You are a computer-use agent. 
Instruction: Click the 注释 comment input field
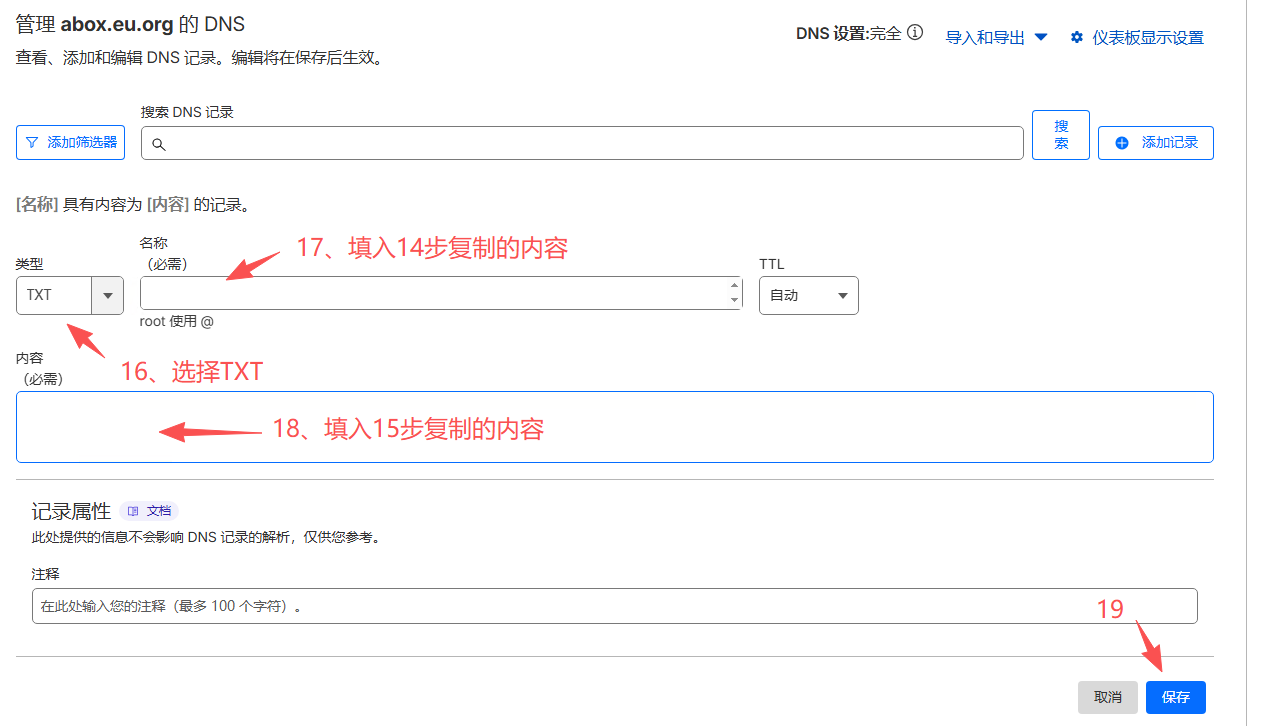(614, 606)
